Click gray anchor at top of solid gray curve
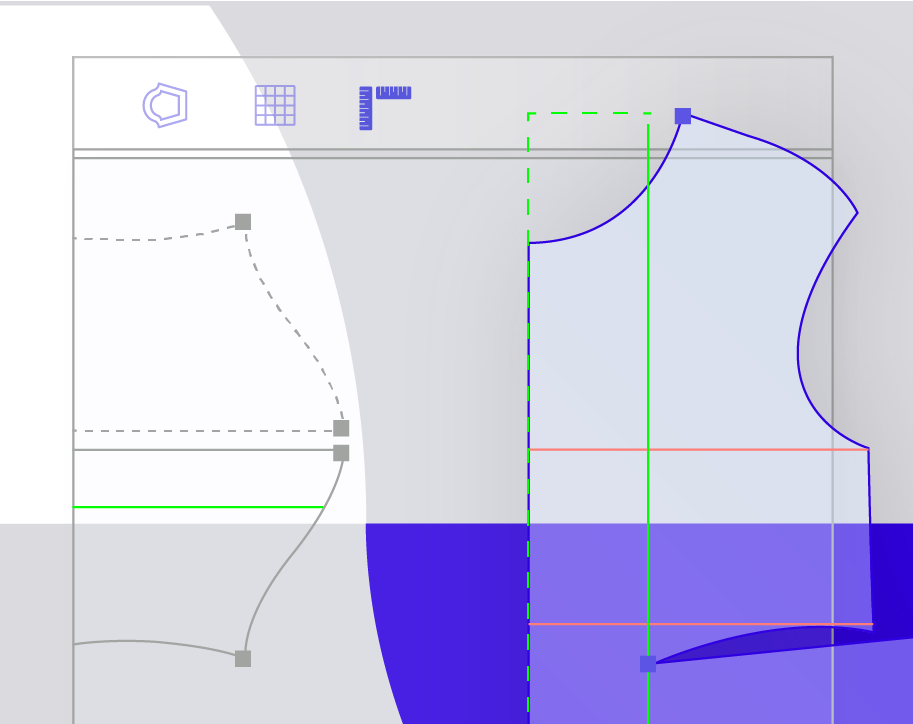 click(341, 453)
